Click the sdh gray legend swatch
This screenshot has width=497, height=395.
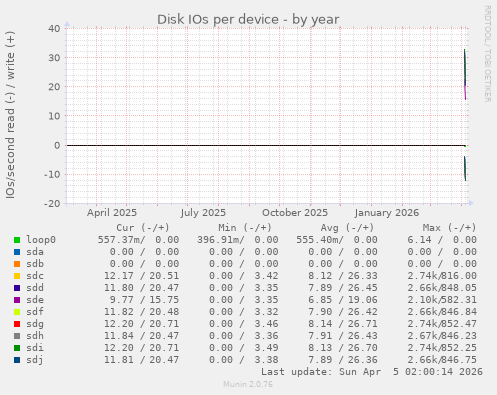[x=17, y=336]
